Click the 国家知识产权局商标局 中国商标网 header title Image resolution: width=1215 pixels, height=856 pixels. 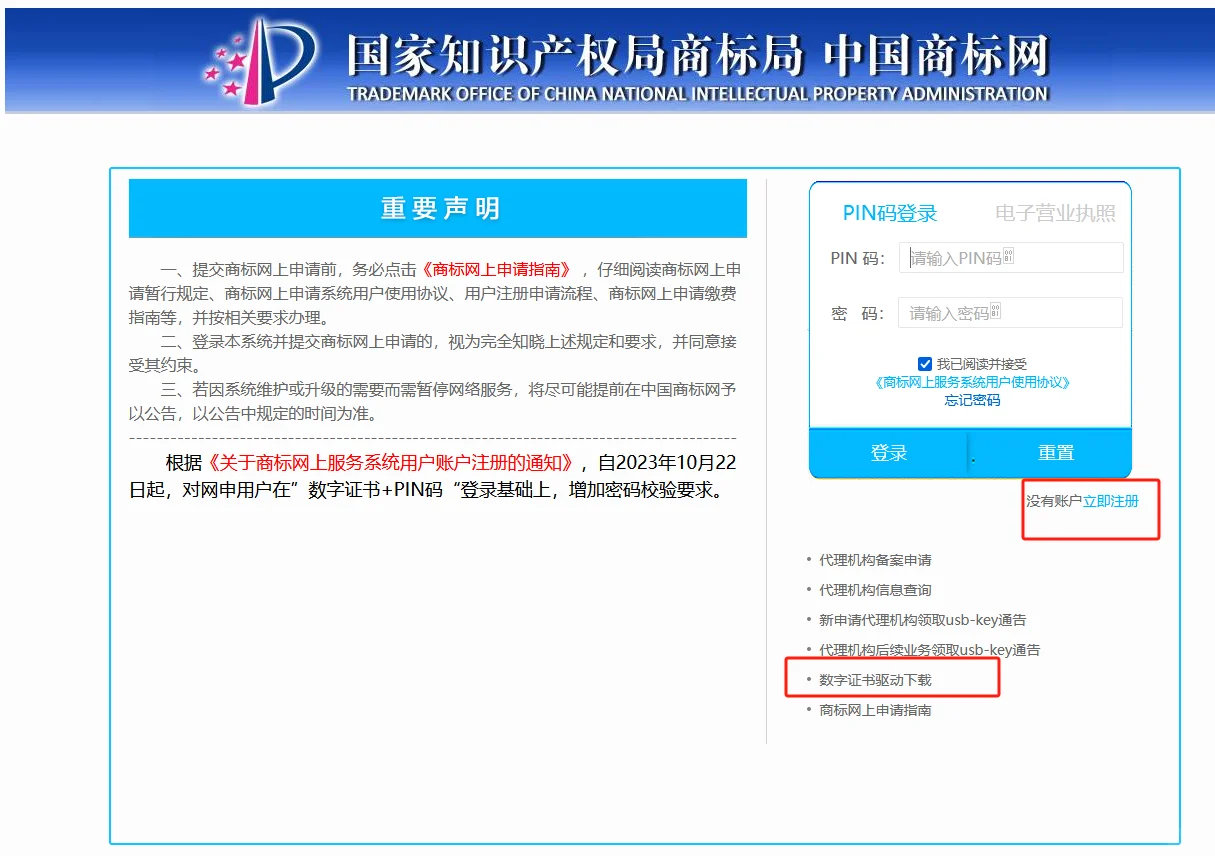(697, 55)
